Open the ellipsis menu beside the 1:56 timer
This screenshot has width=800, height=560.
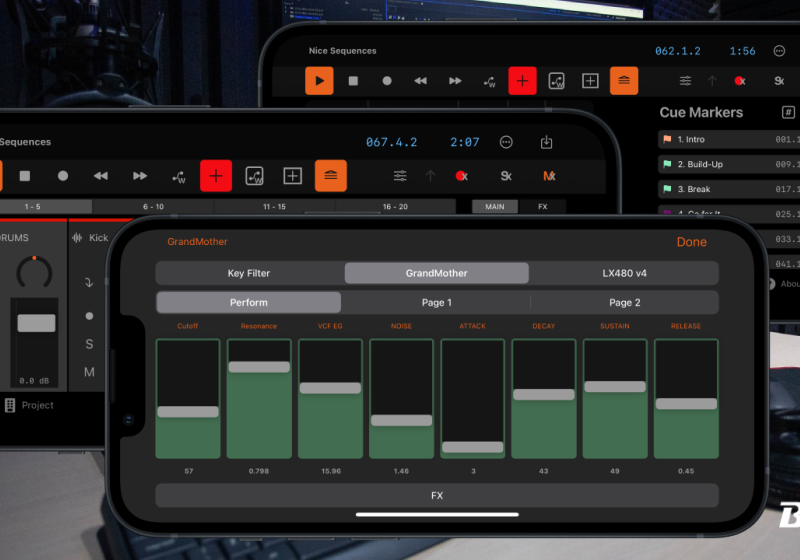(x=779, y=51)
